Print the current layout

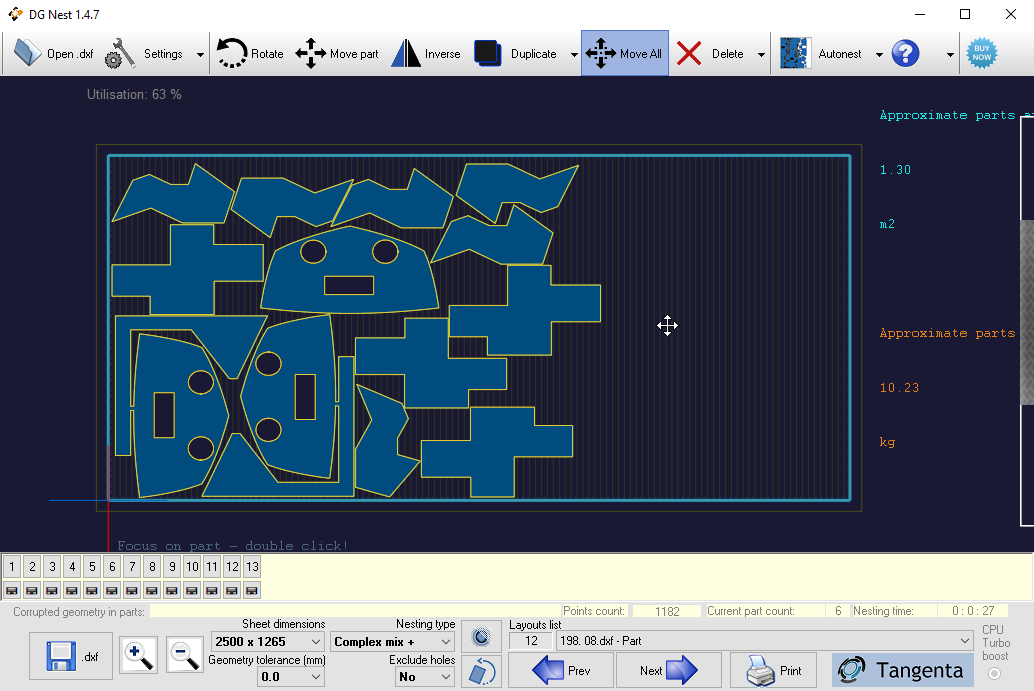click(773, 669)
